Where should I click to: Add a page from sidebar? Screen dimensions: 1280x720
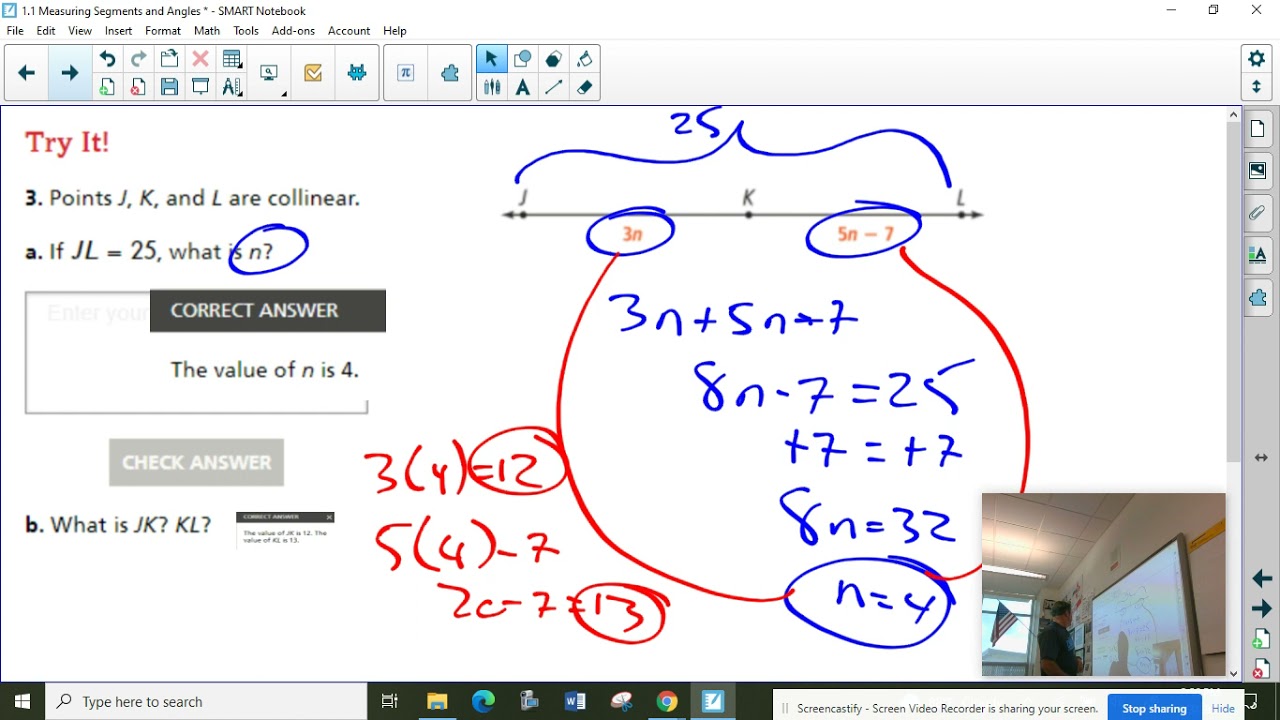(x=1261, y=640)
